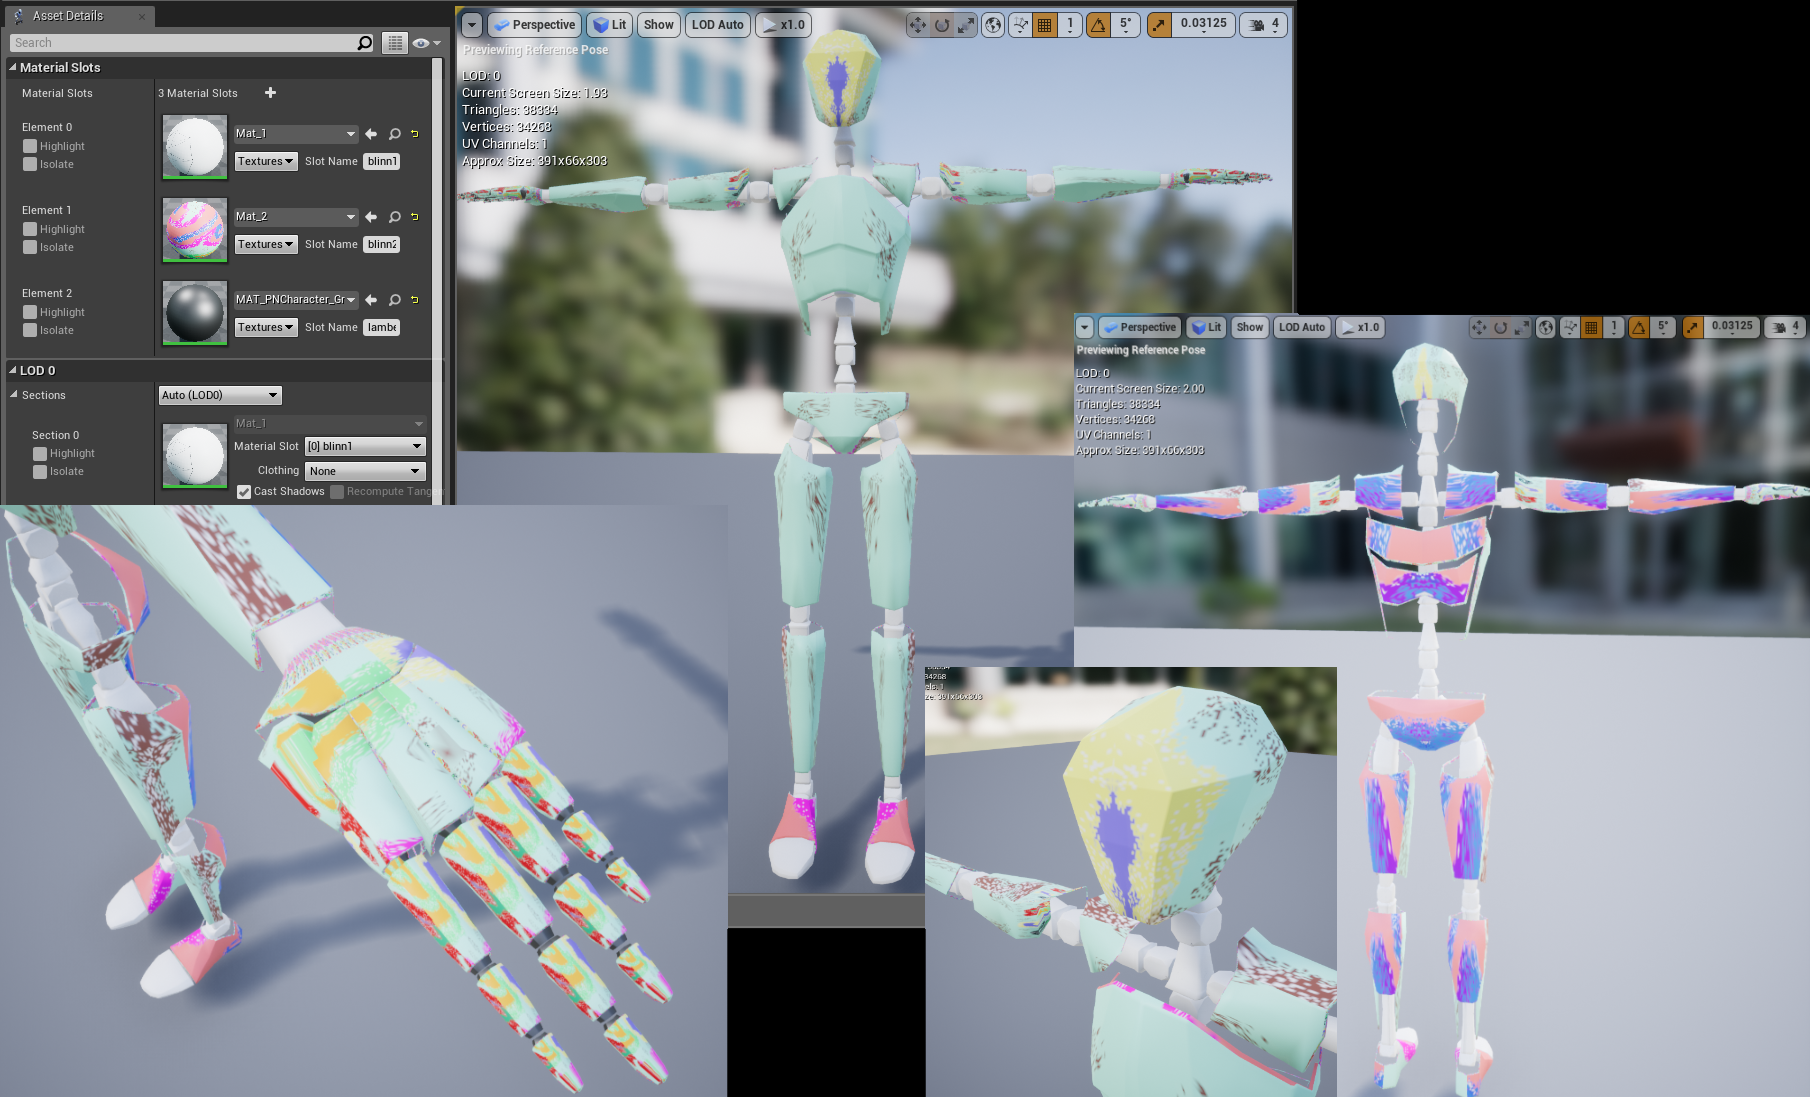The height and width of the screenshot is (1097, 1810).
Task: Browse to MAT_PNCharacter in Content Browser
Action: (394, 300)
